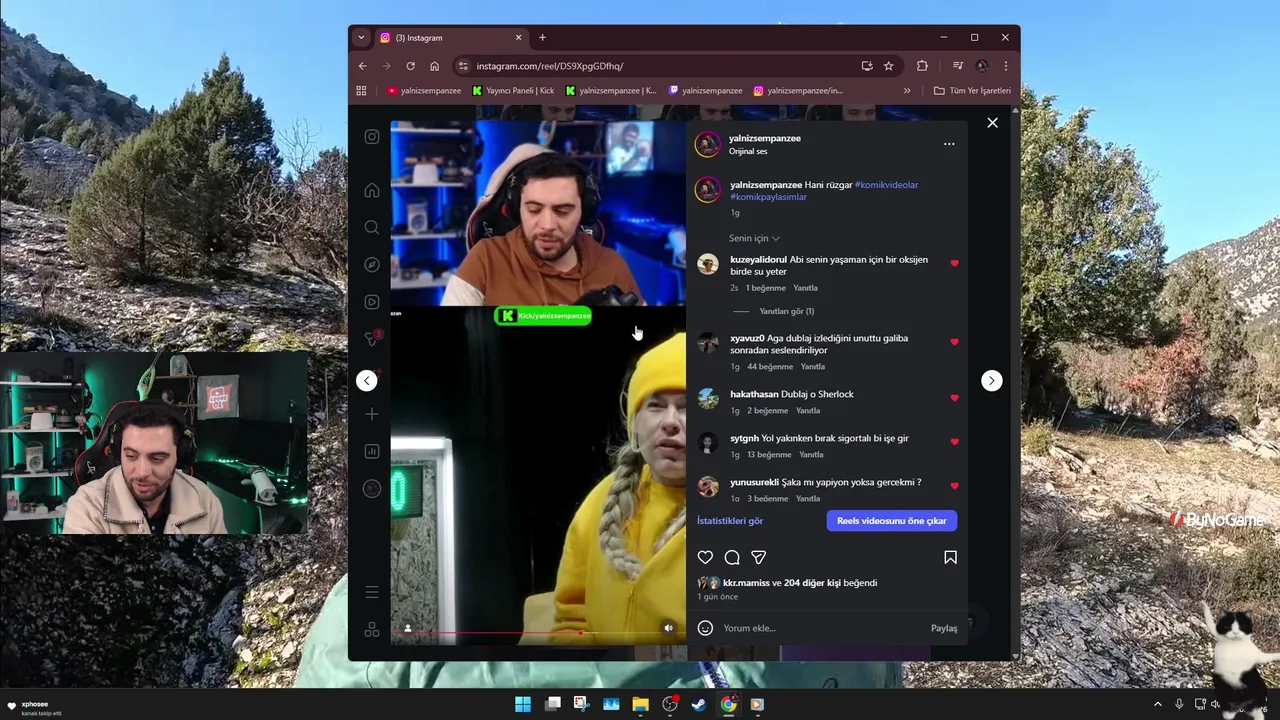Toggle like on hakathasan's comment
This screenshot has width=1280, height=720.
tap(954, 398)
